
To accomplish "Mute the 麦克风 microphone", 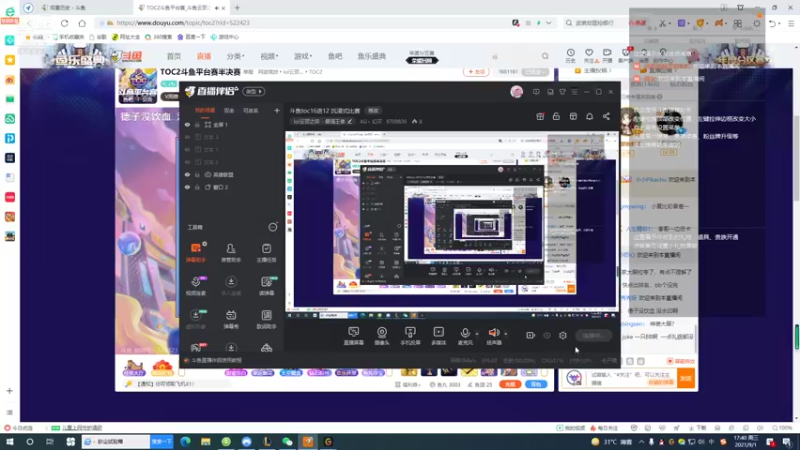I will point(465,336).
